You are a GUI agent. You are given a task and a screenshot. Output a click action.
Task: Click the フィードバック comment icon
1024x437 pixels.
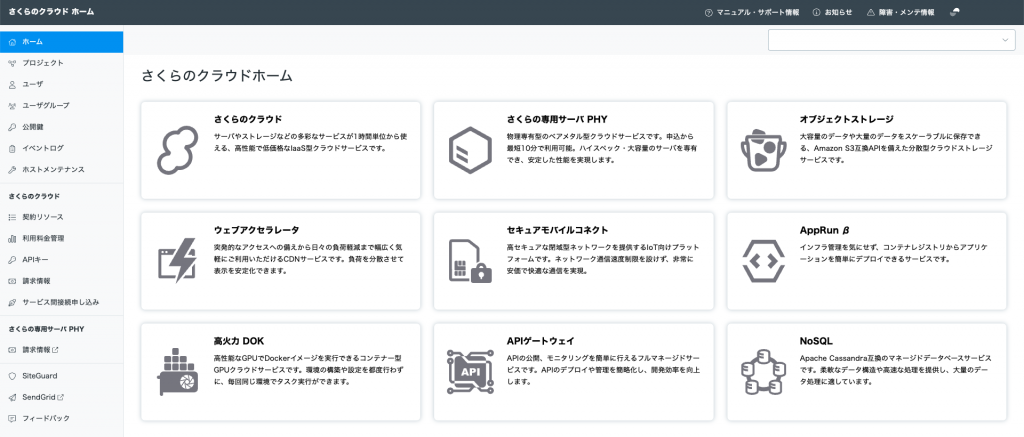(12, 418)
